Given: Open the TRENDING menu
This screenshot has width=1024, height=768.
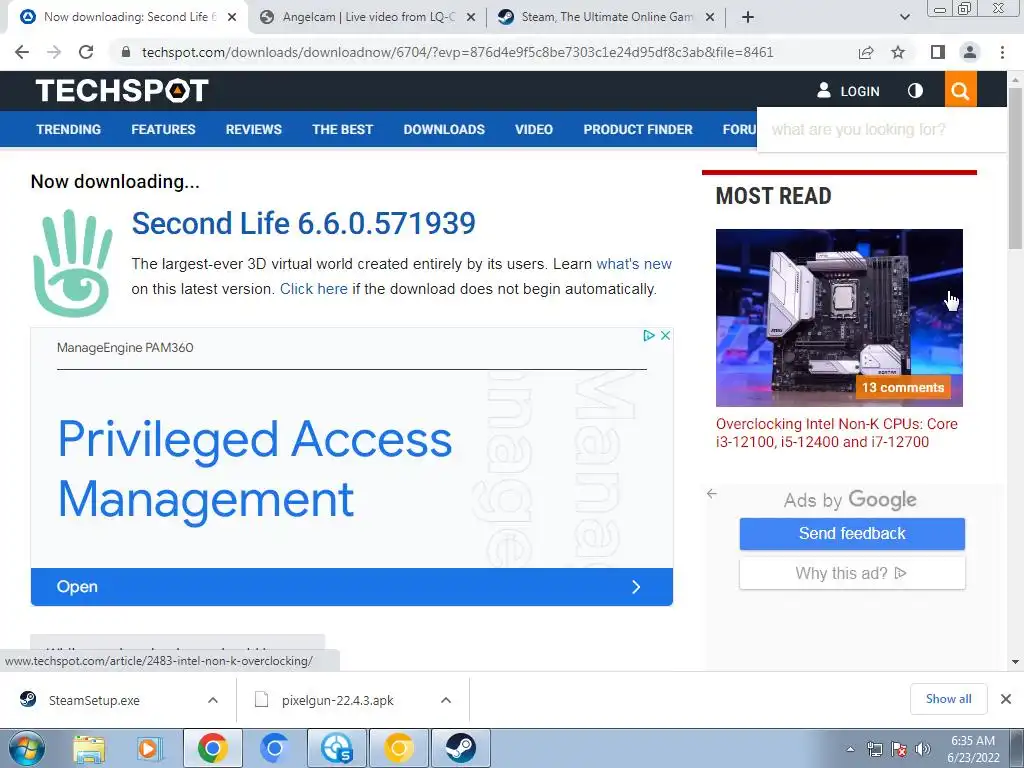Looking at the screenshot, I should click(69, 129).
